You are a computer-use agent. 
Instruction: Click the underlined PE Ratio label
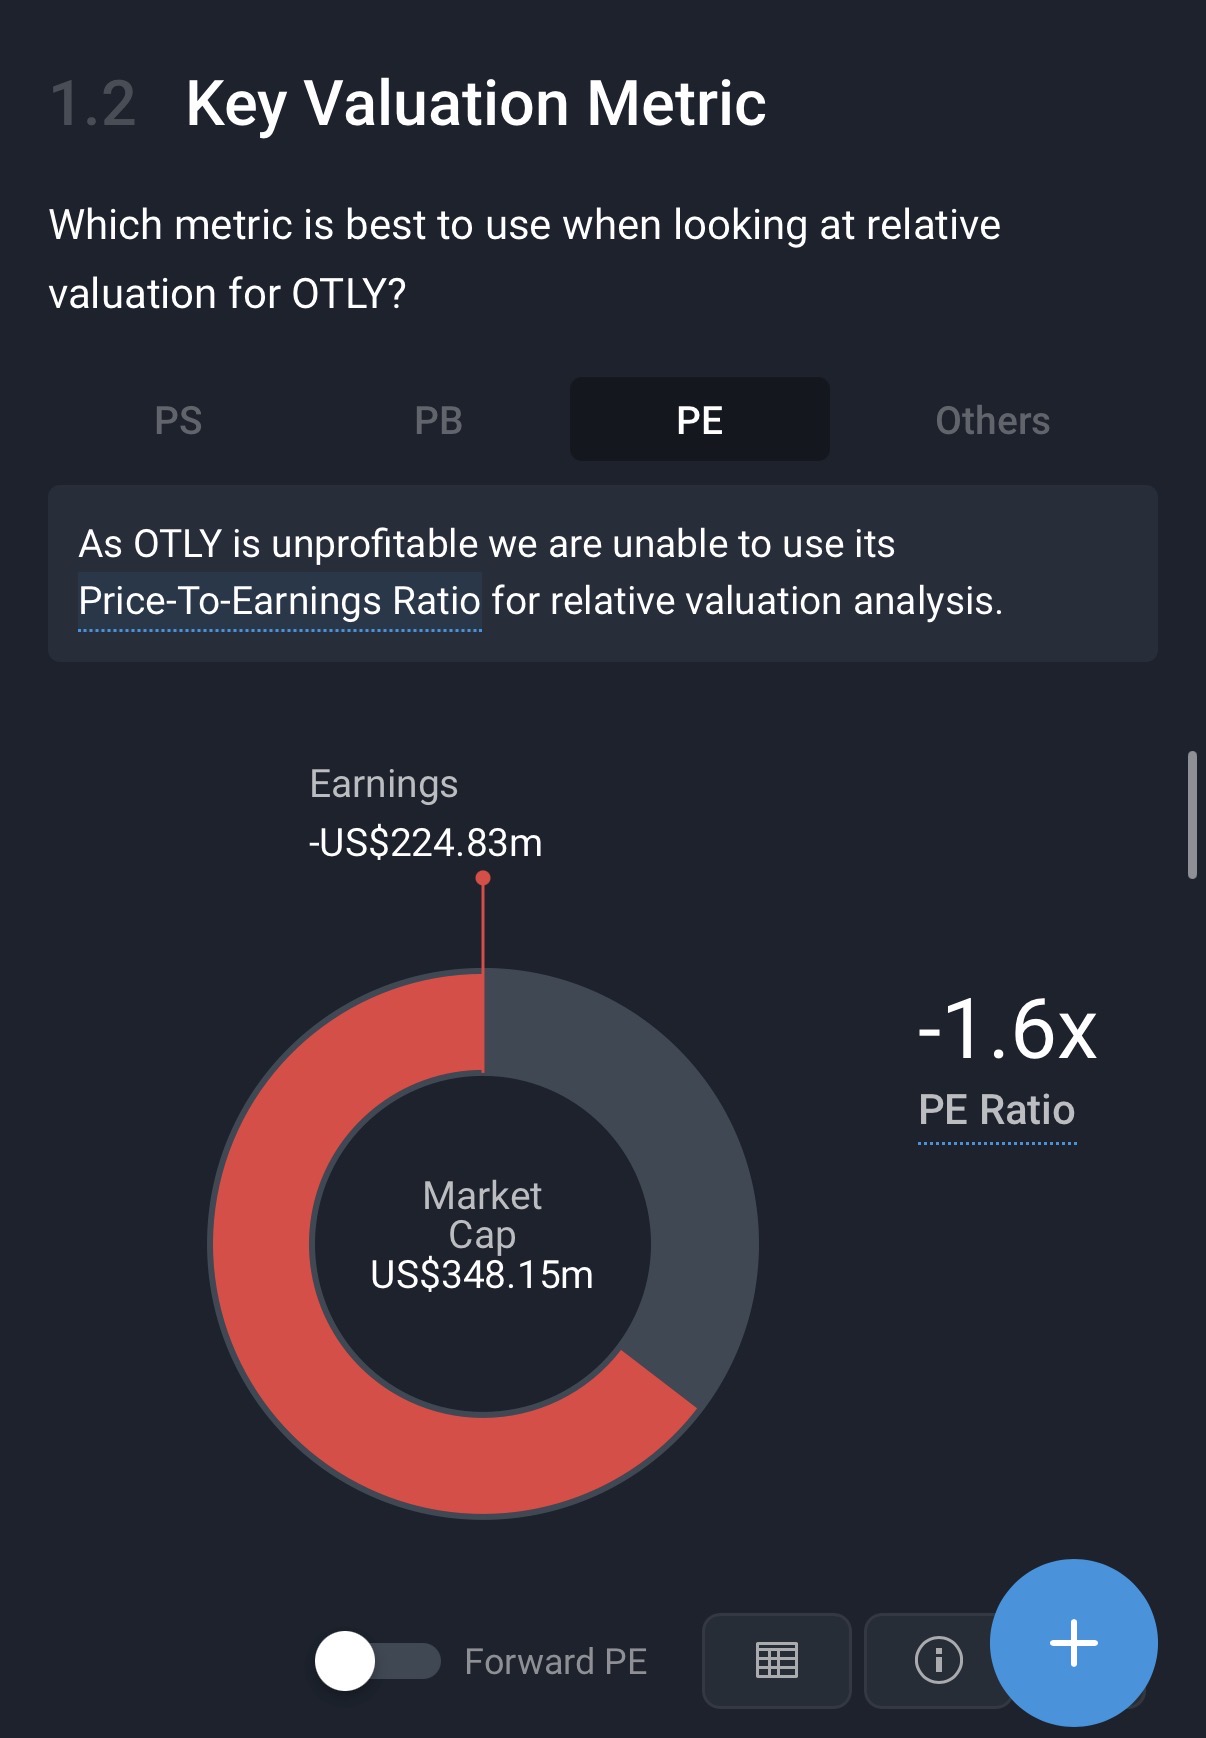click(996, 1111)
